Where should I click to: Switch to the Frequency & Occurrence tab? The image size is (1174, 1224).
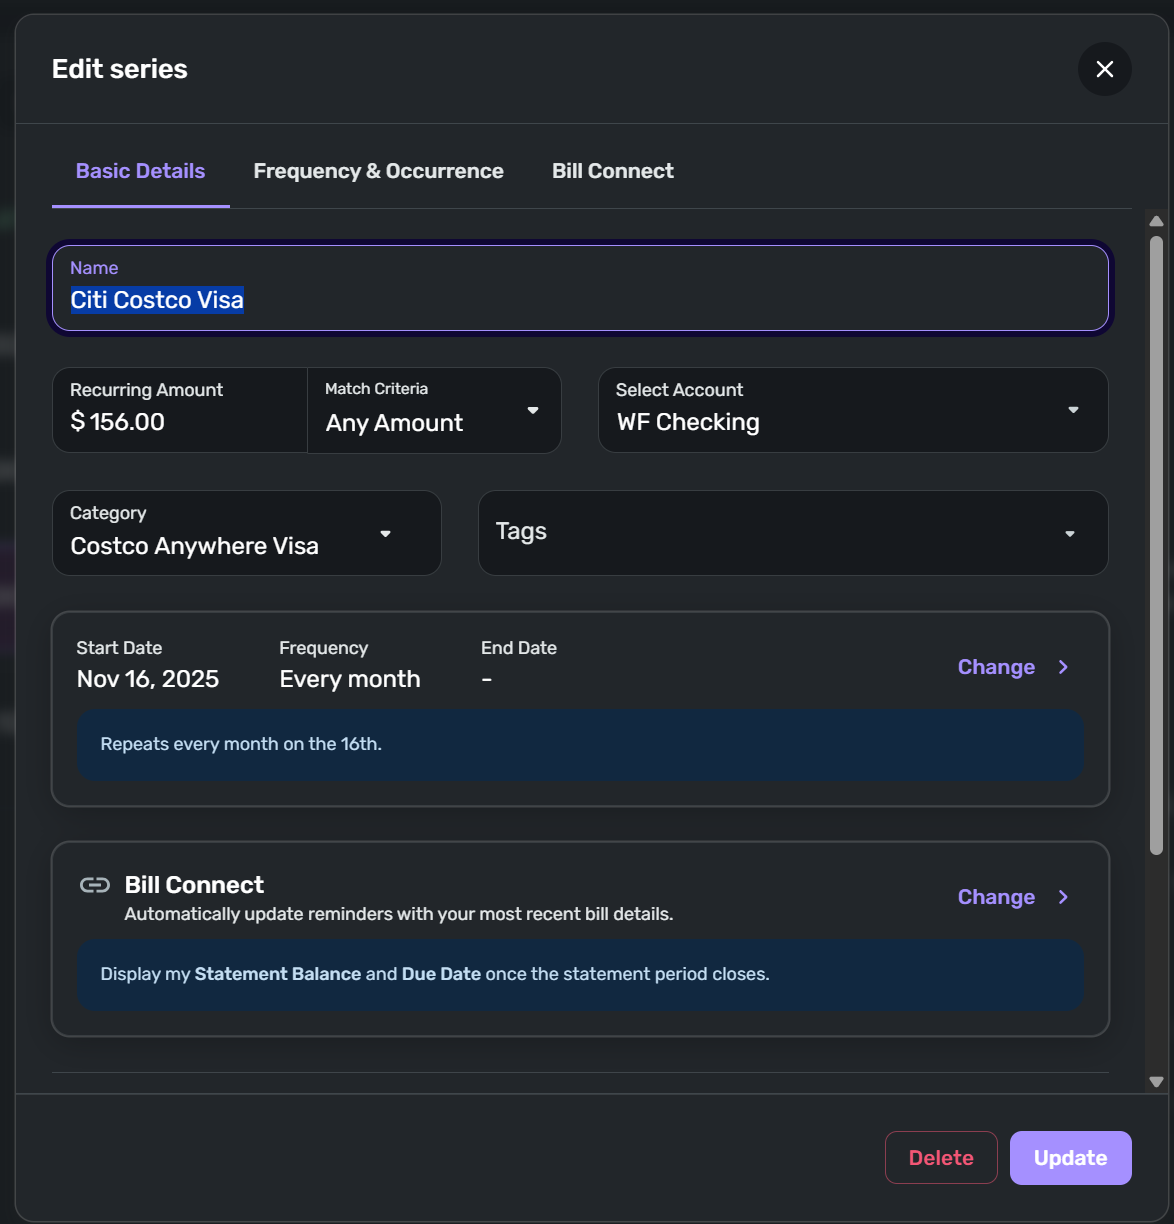(x=378, y=171)
